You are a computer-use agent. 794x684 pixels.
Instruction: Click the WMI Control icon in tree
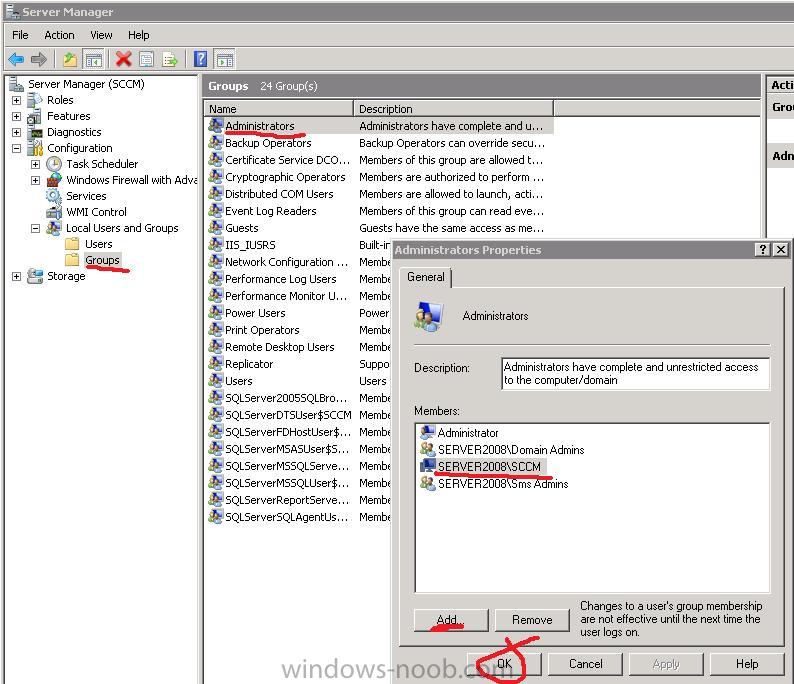[x=54, y=212]
